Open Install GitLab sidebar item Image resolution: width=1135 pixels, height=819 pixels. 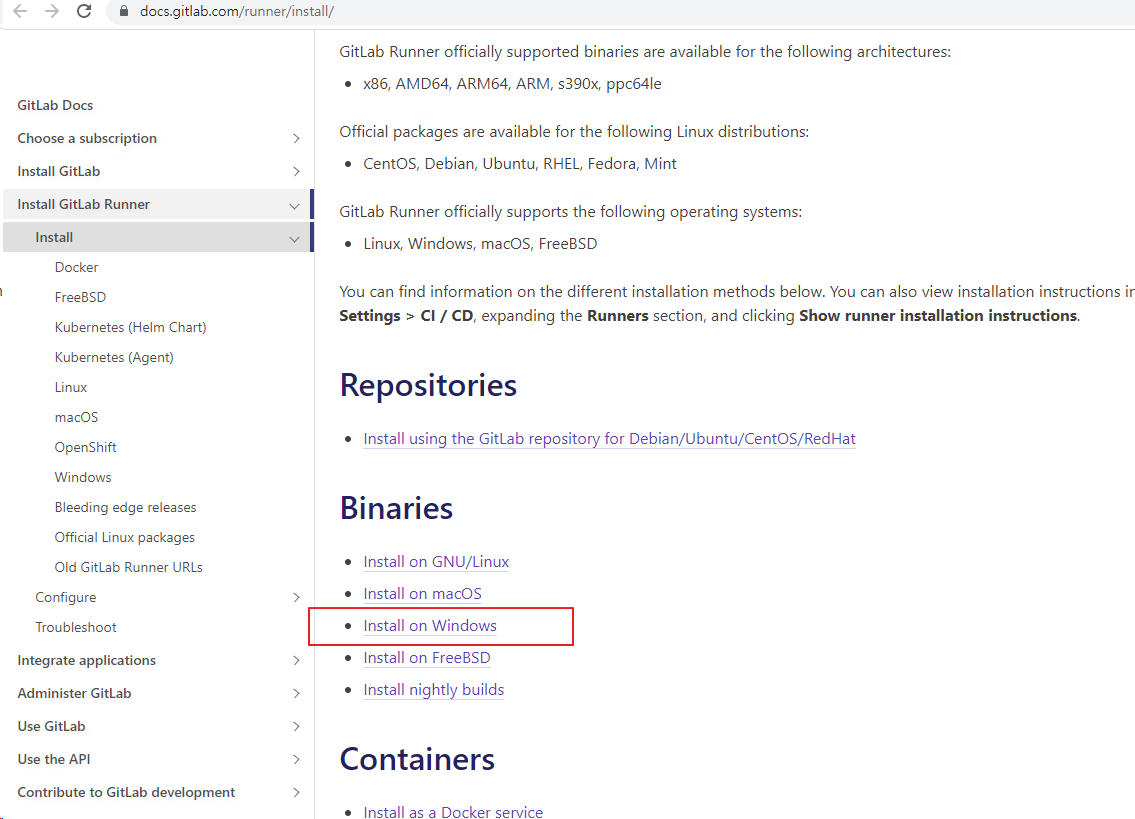[59, 172]
